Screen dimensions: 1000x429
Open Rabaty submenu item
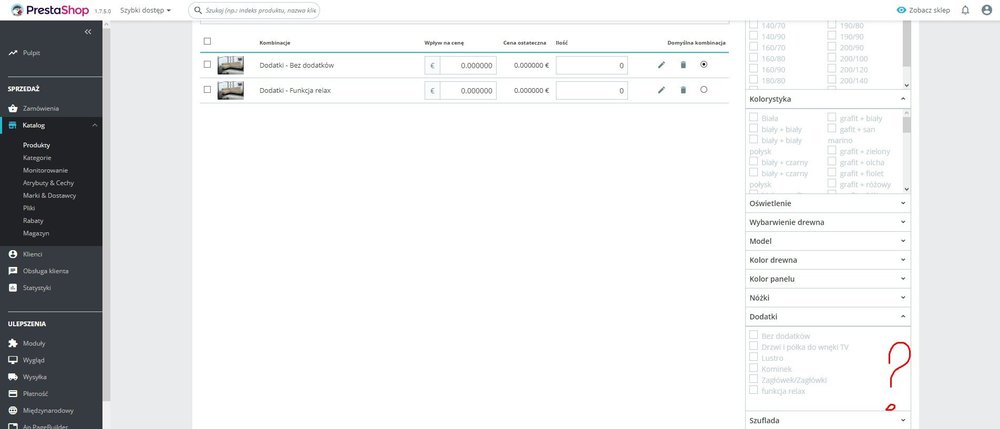tap(33, 221)
